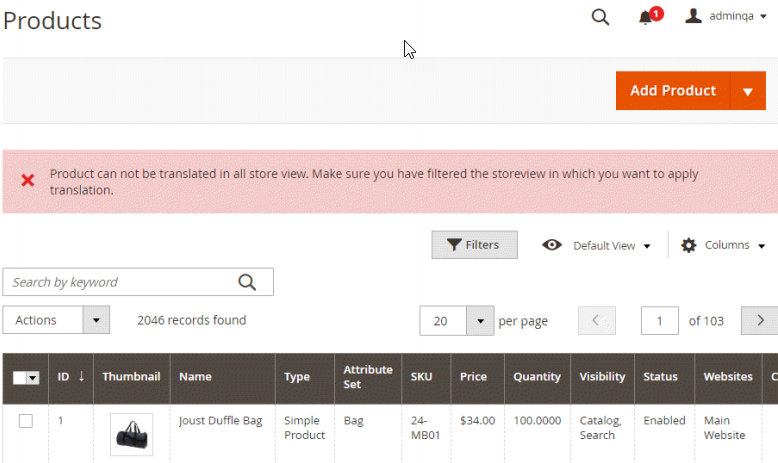Screen dimensions: 778x463
Task: Open the notifications bell icon
Action: pyautogui.click(x=646, y=17)
